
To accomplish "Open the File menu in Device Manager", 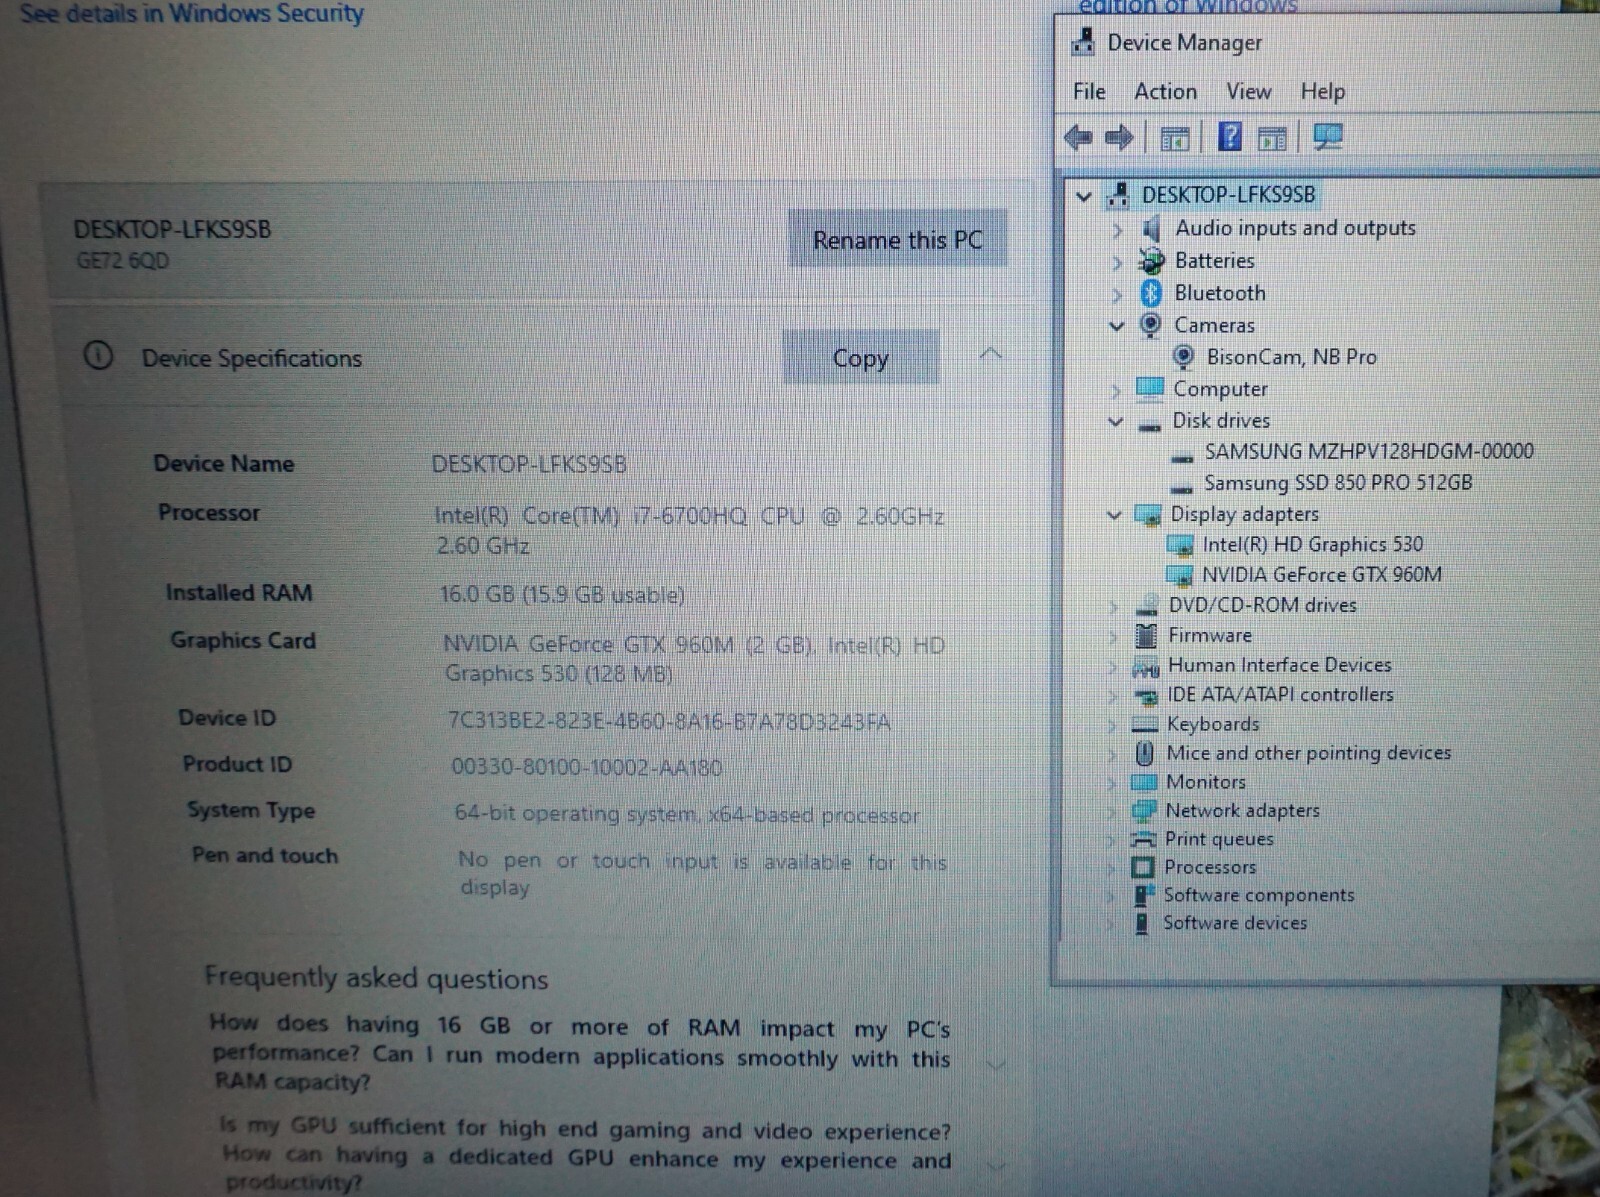I will point(1089,92).
